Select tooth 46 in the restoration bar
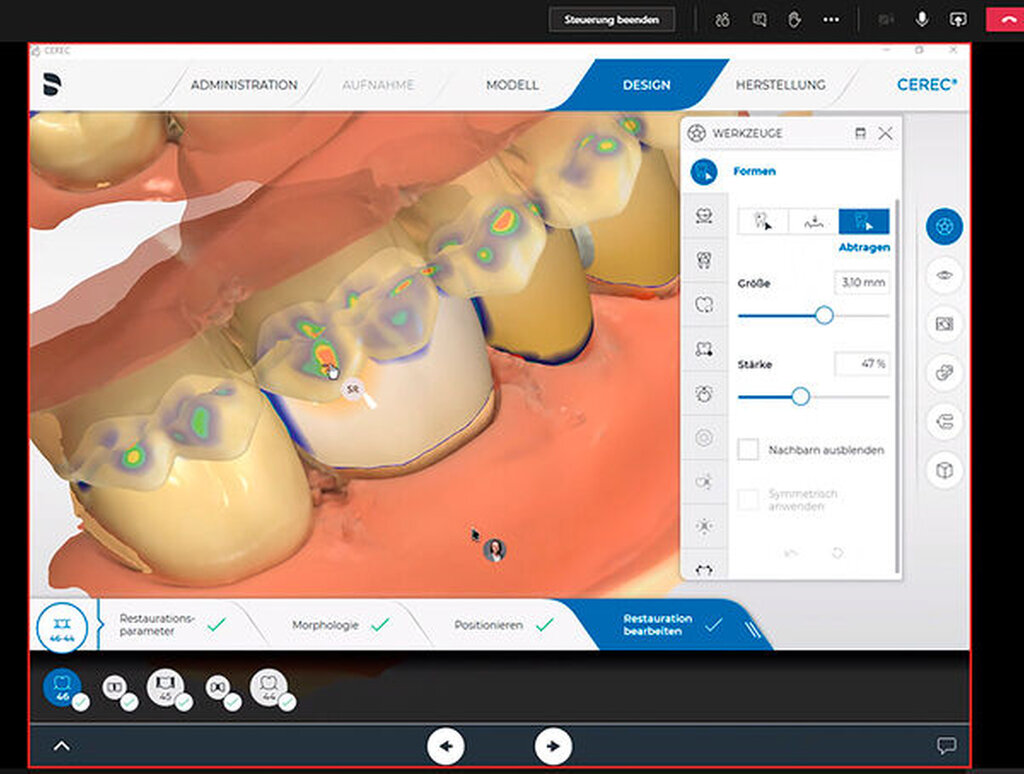 (x=62, y=688)
